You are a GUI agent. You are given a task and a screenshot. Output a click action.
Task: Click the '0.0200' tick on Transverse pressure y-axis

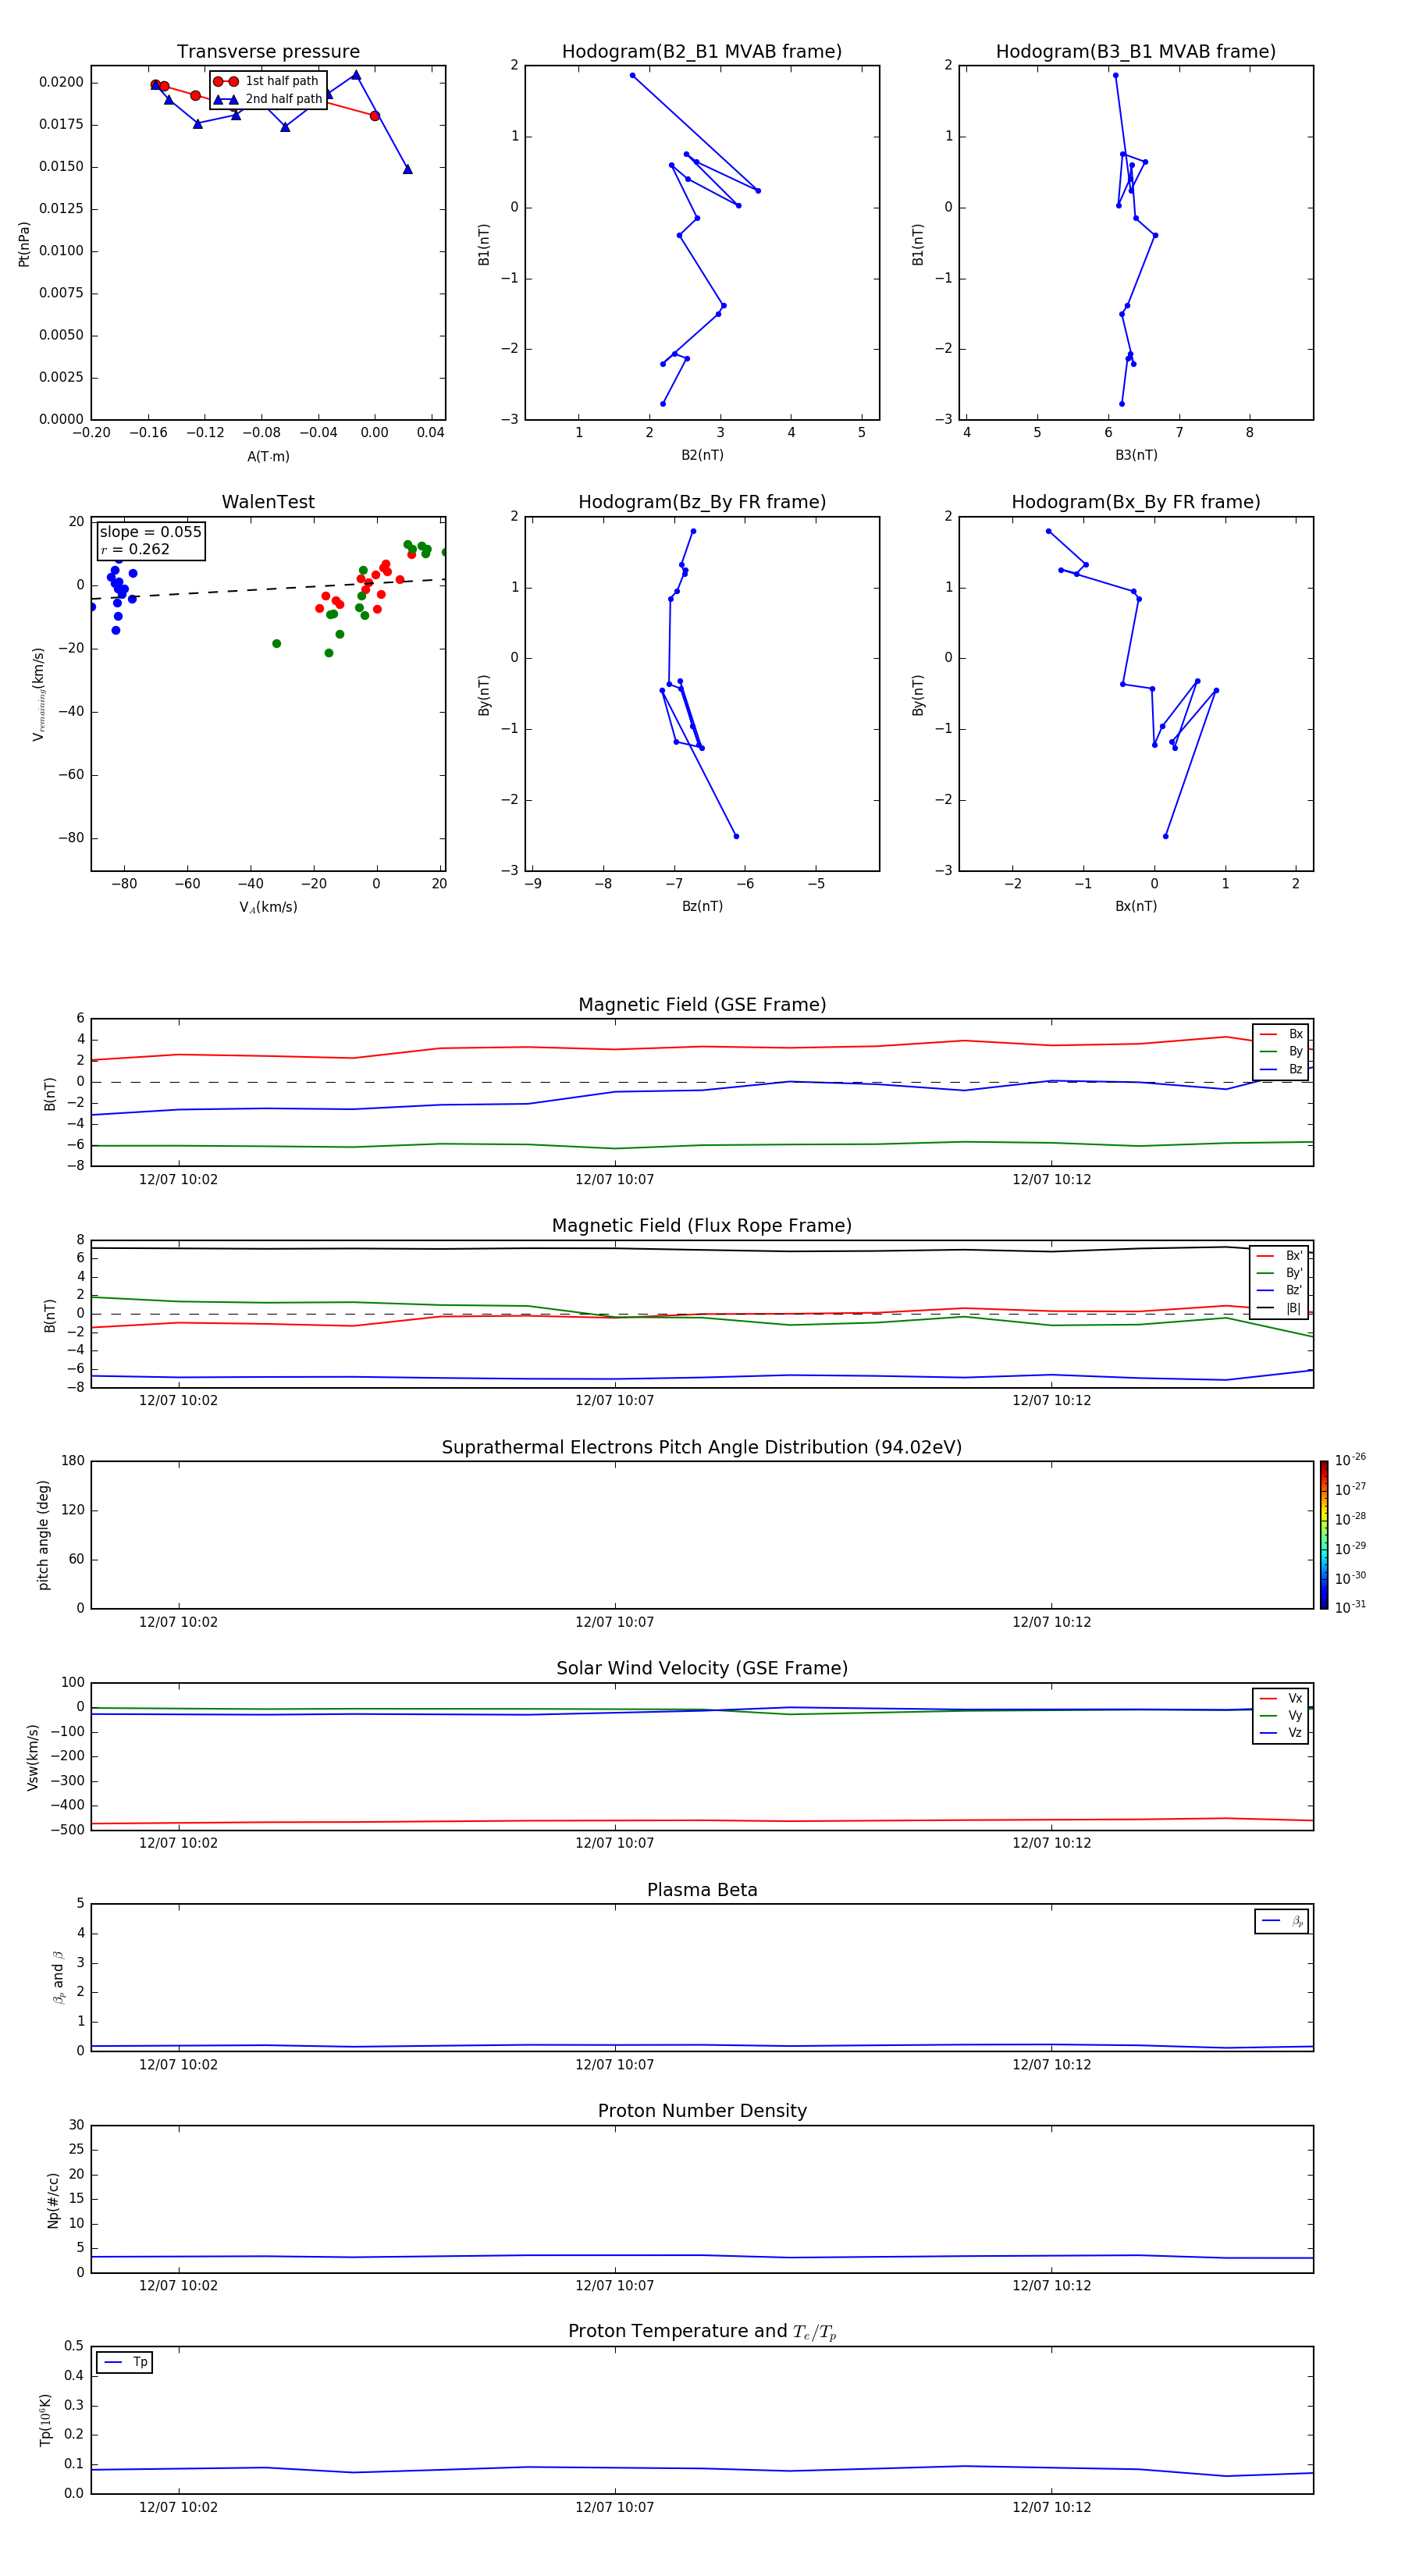(61, 82)
